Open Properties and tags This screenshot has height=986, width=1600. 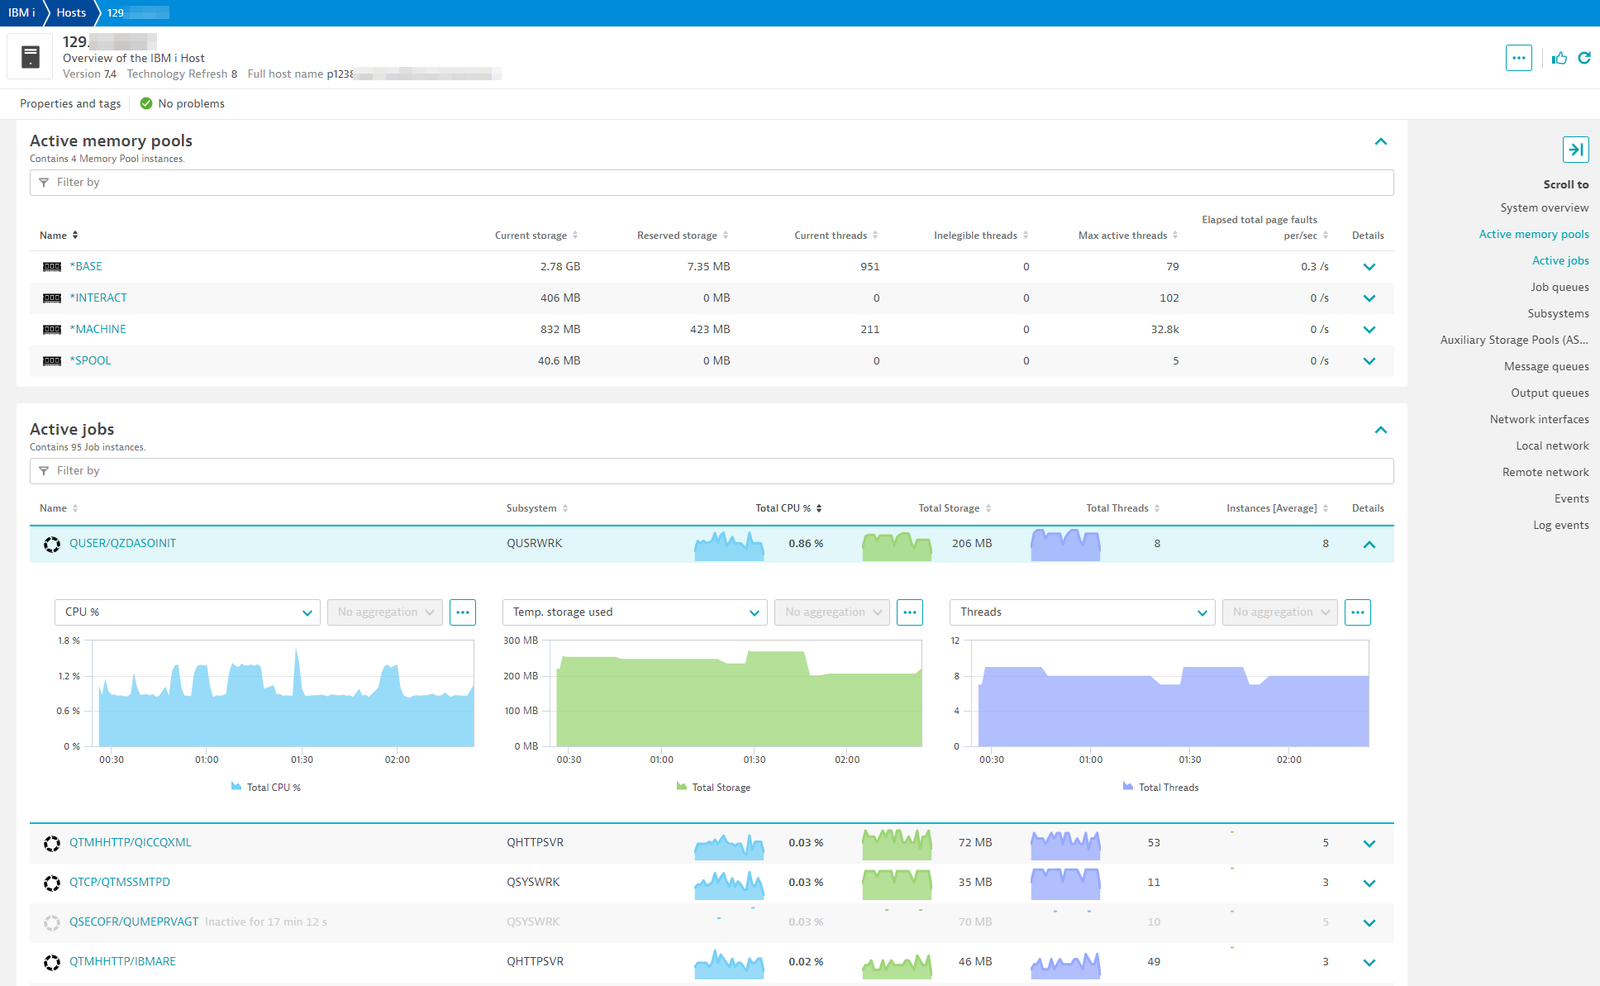point(70,103)
